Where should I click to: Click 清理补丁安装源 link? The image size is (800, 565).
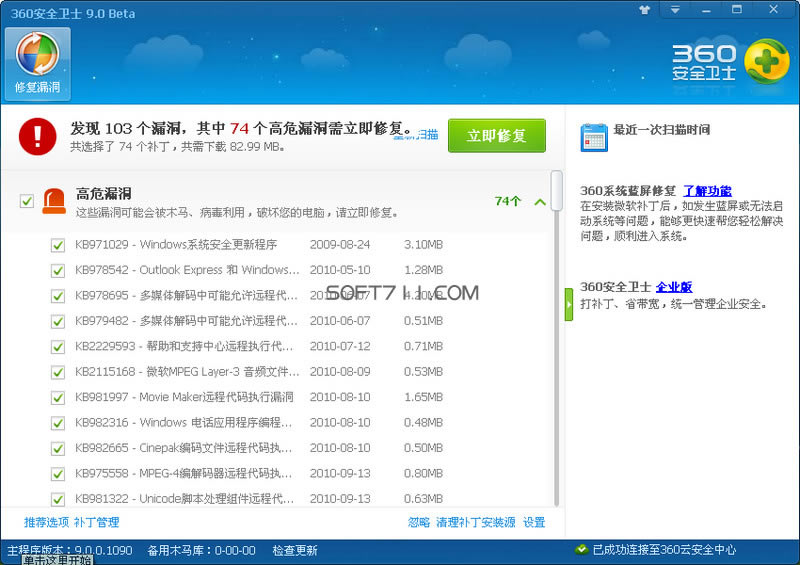[476, 522]
